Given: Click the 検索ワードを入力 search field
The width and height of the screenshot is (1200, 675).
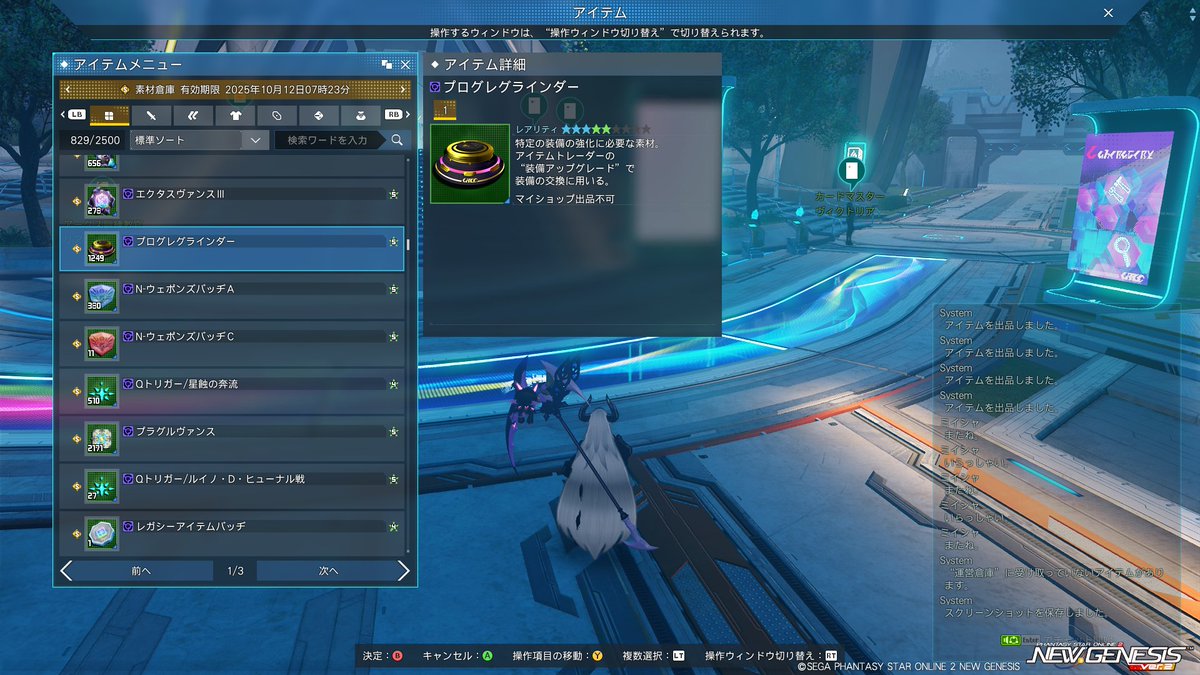Looking at the screenshot, I should point(329,140).
